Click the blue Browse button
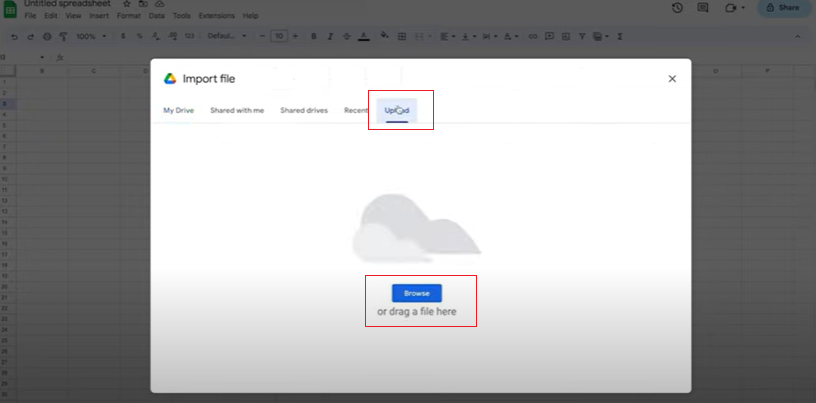 416,293
